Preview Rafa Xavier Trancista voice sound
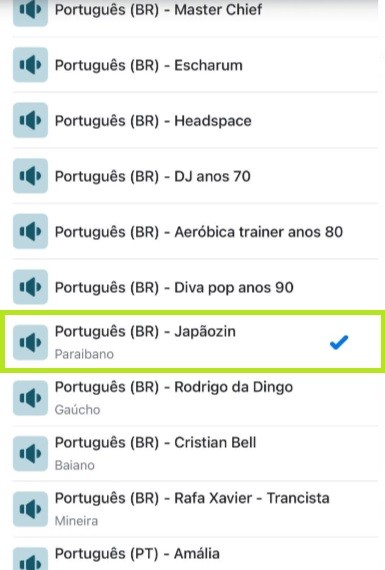Screen dimensions: 385x570 30,509
